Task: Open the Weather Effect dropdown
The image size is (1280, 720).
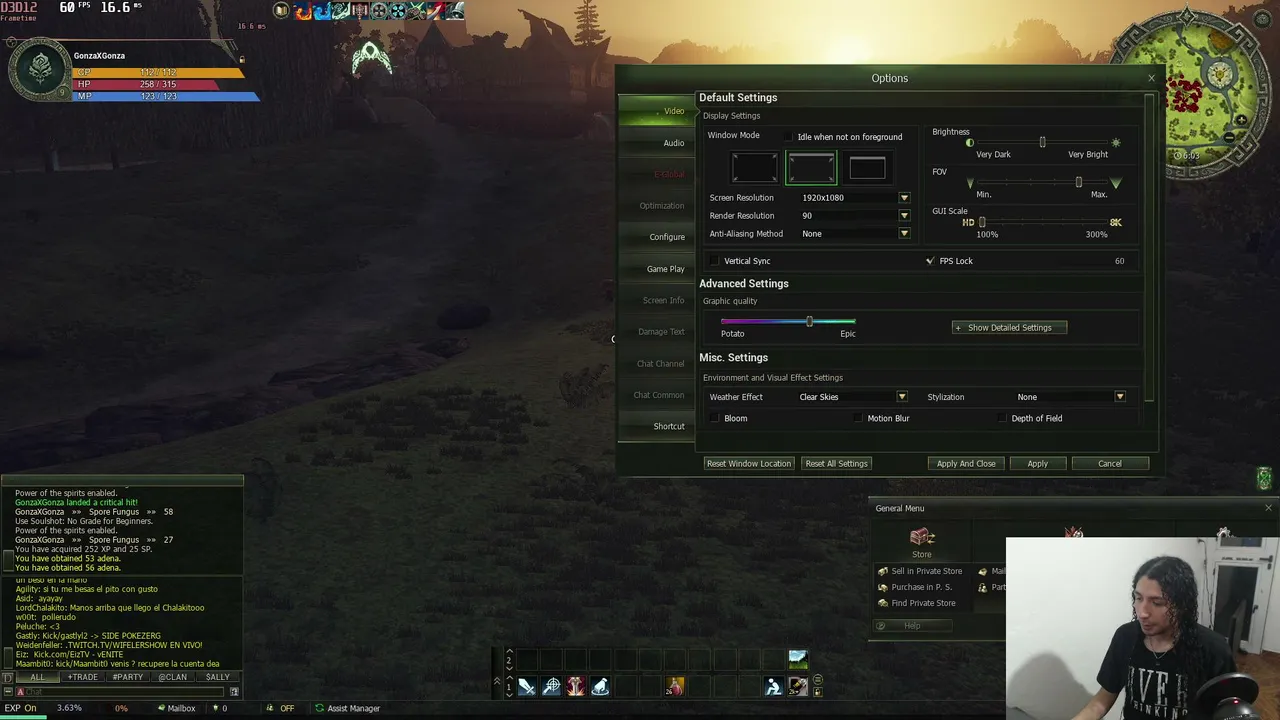Action: point(901,397)
